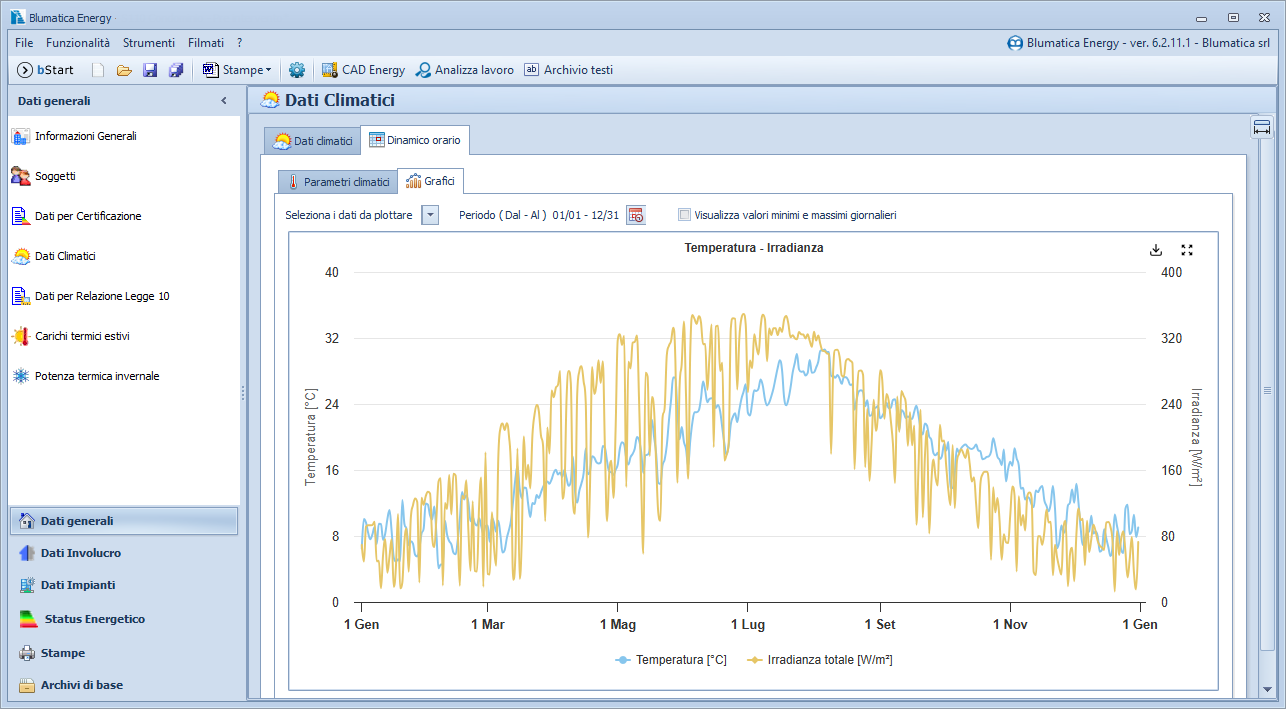
Task: Toggle the Irradianza totale legend series
Action: tap(820, 660)
